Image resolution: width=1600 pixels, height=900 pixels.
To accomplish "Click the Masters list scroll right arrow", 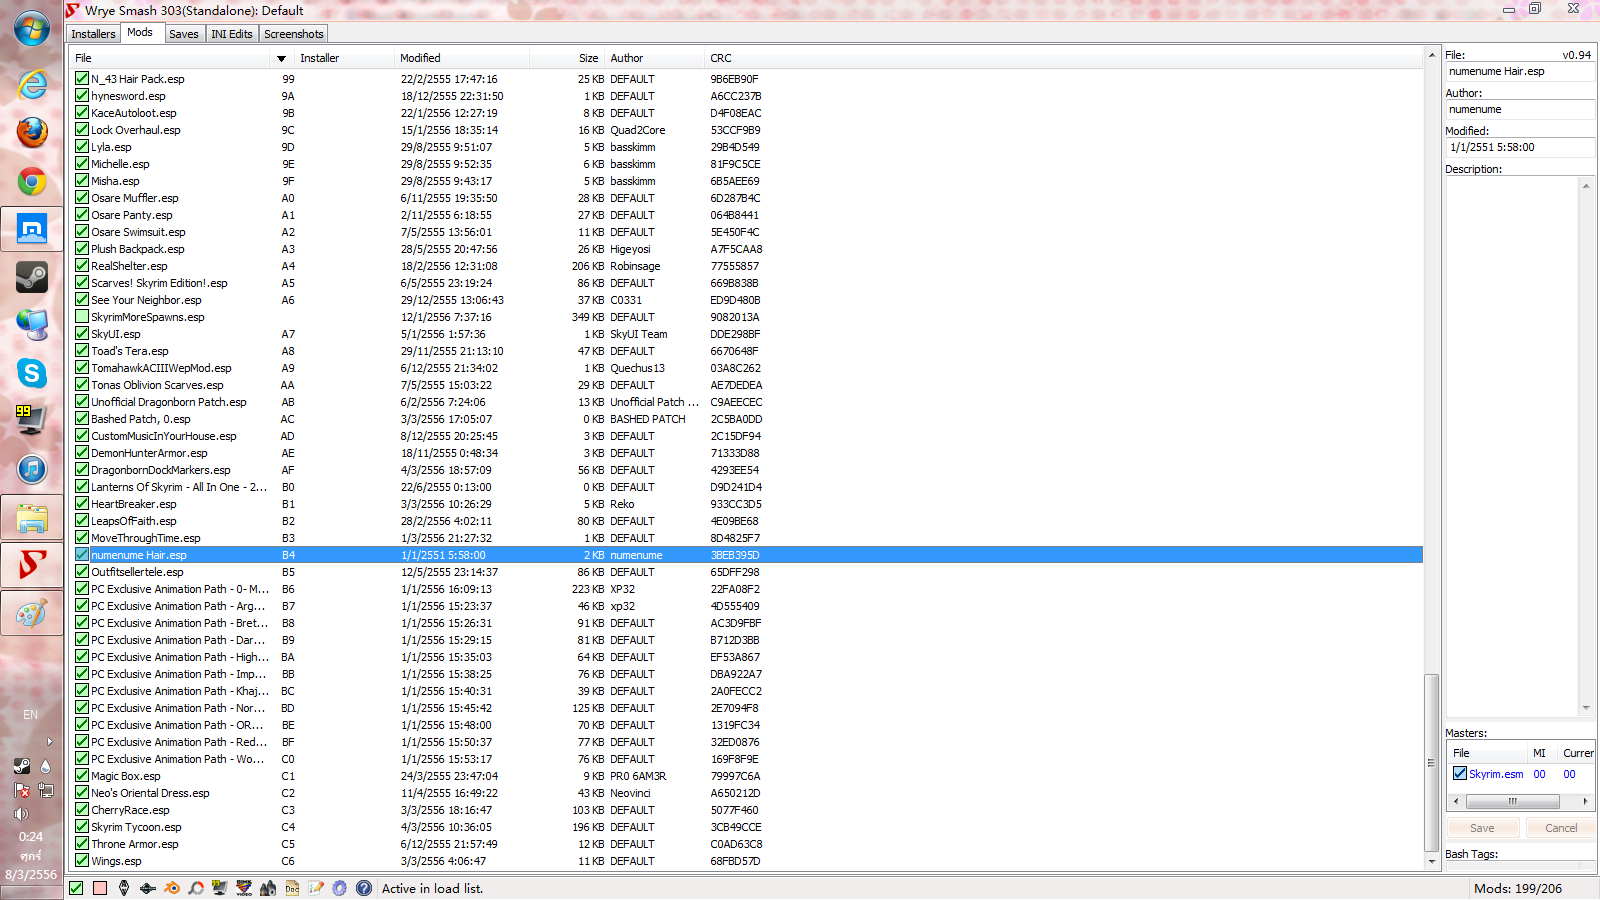I will (1585, 801).
